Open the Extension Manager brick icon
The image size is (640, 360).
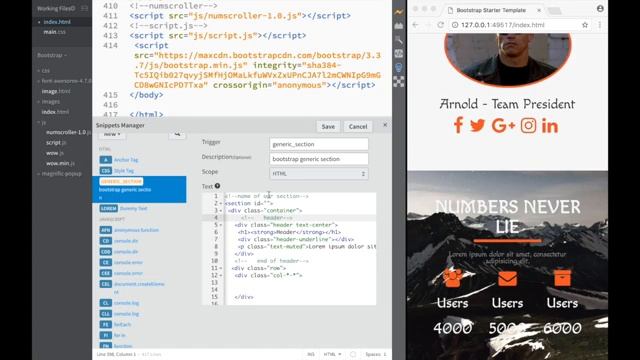pyautogui.click(x=399, y=26)
